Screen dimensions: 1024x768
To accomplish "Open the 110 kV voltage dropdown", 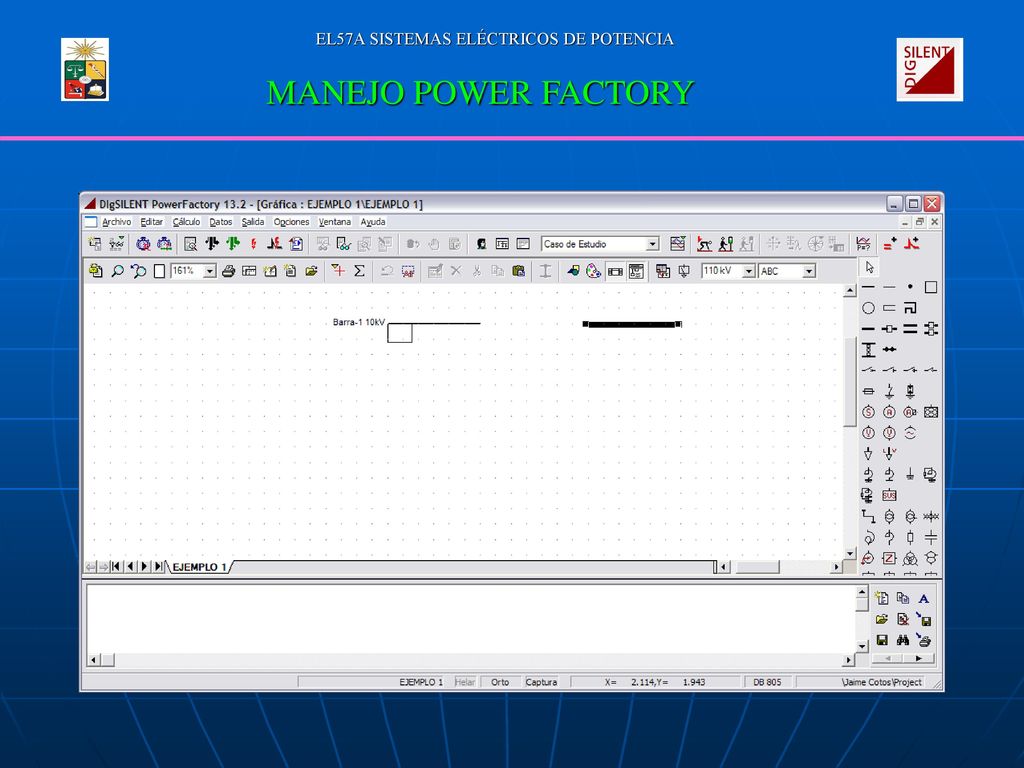I will 749,271.
